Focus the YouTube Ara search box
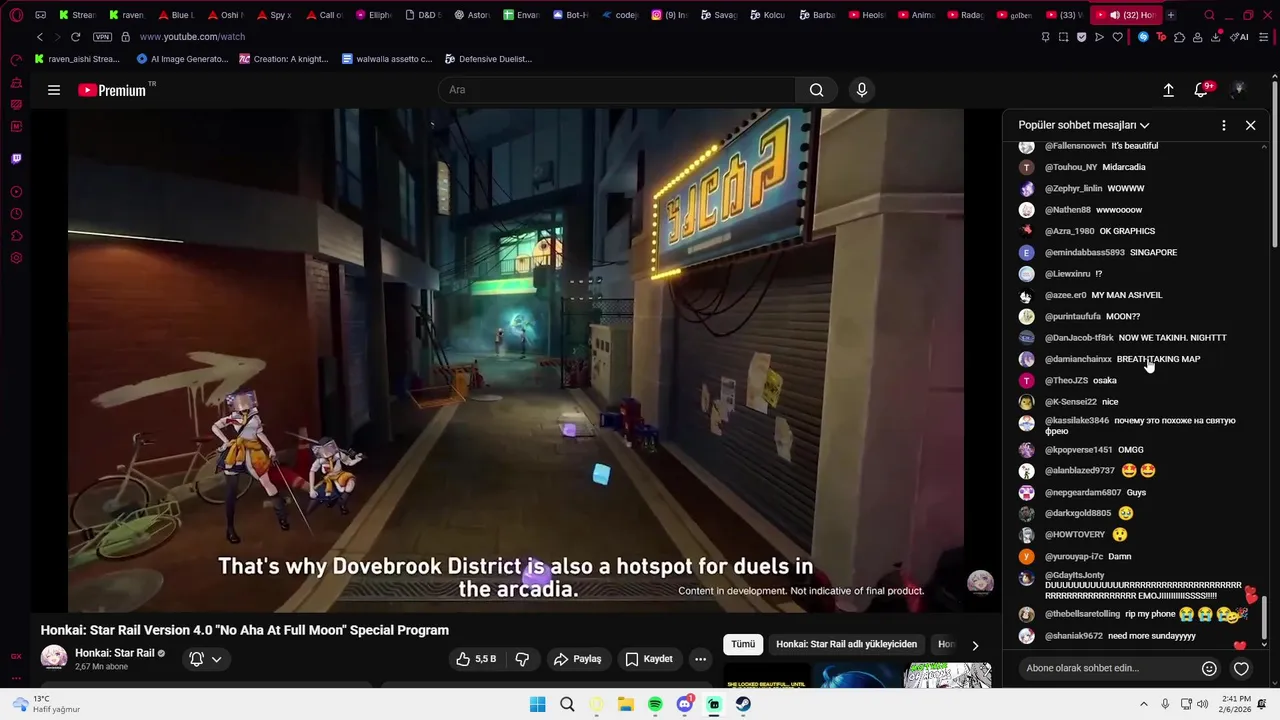Viewport: 1280px width, 720px height. point(617,90)
